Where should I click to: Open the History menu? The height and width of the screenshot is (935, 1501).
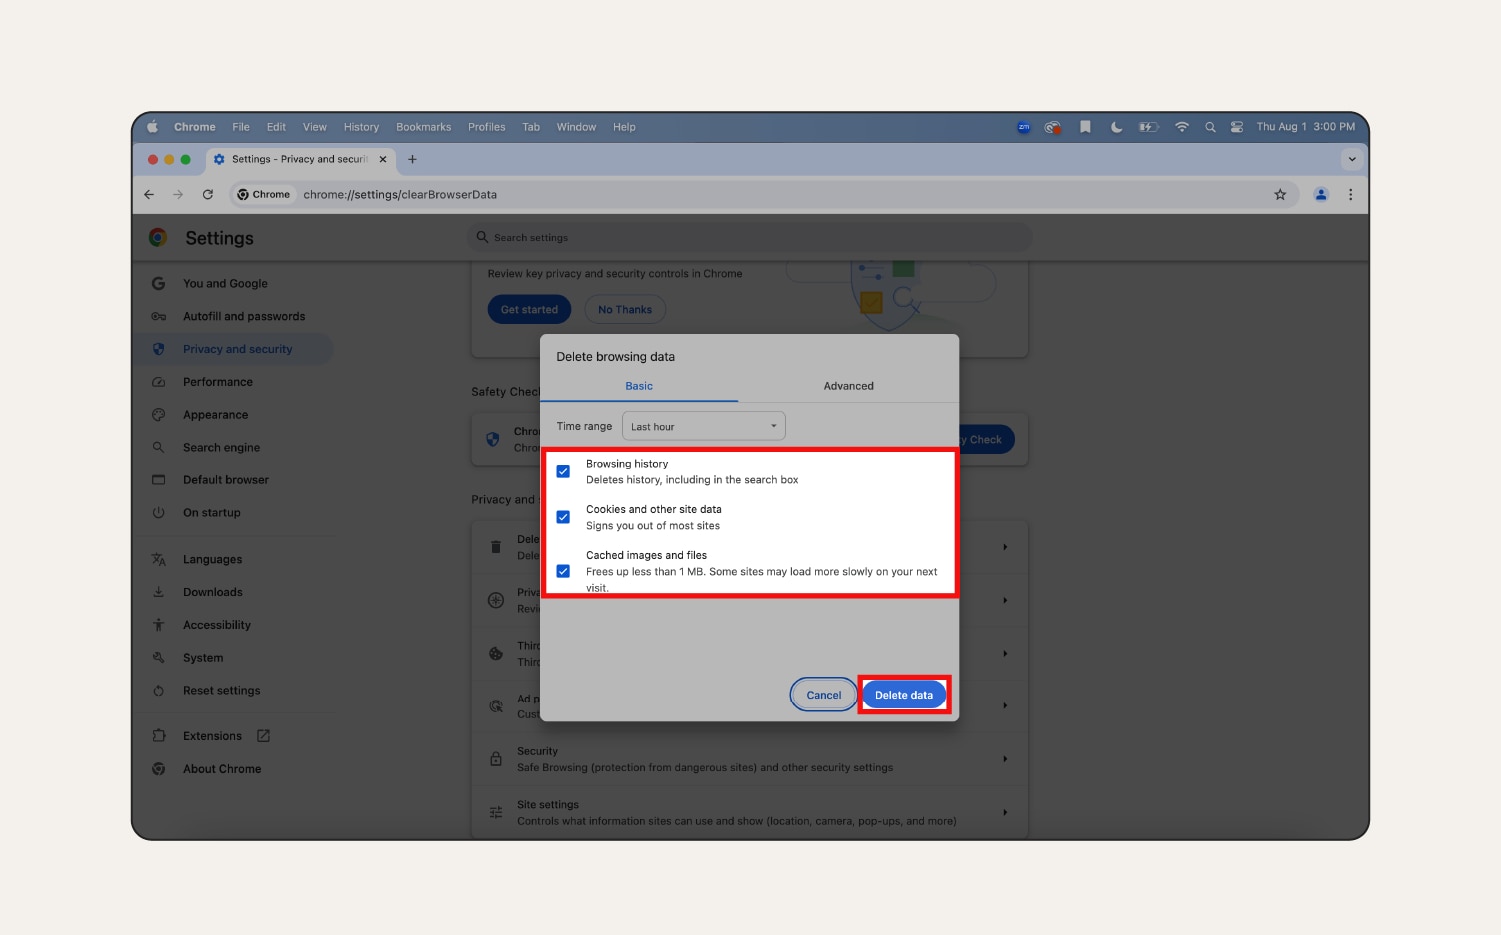click(361, 127)
